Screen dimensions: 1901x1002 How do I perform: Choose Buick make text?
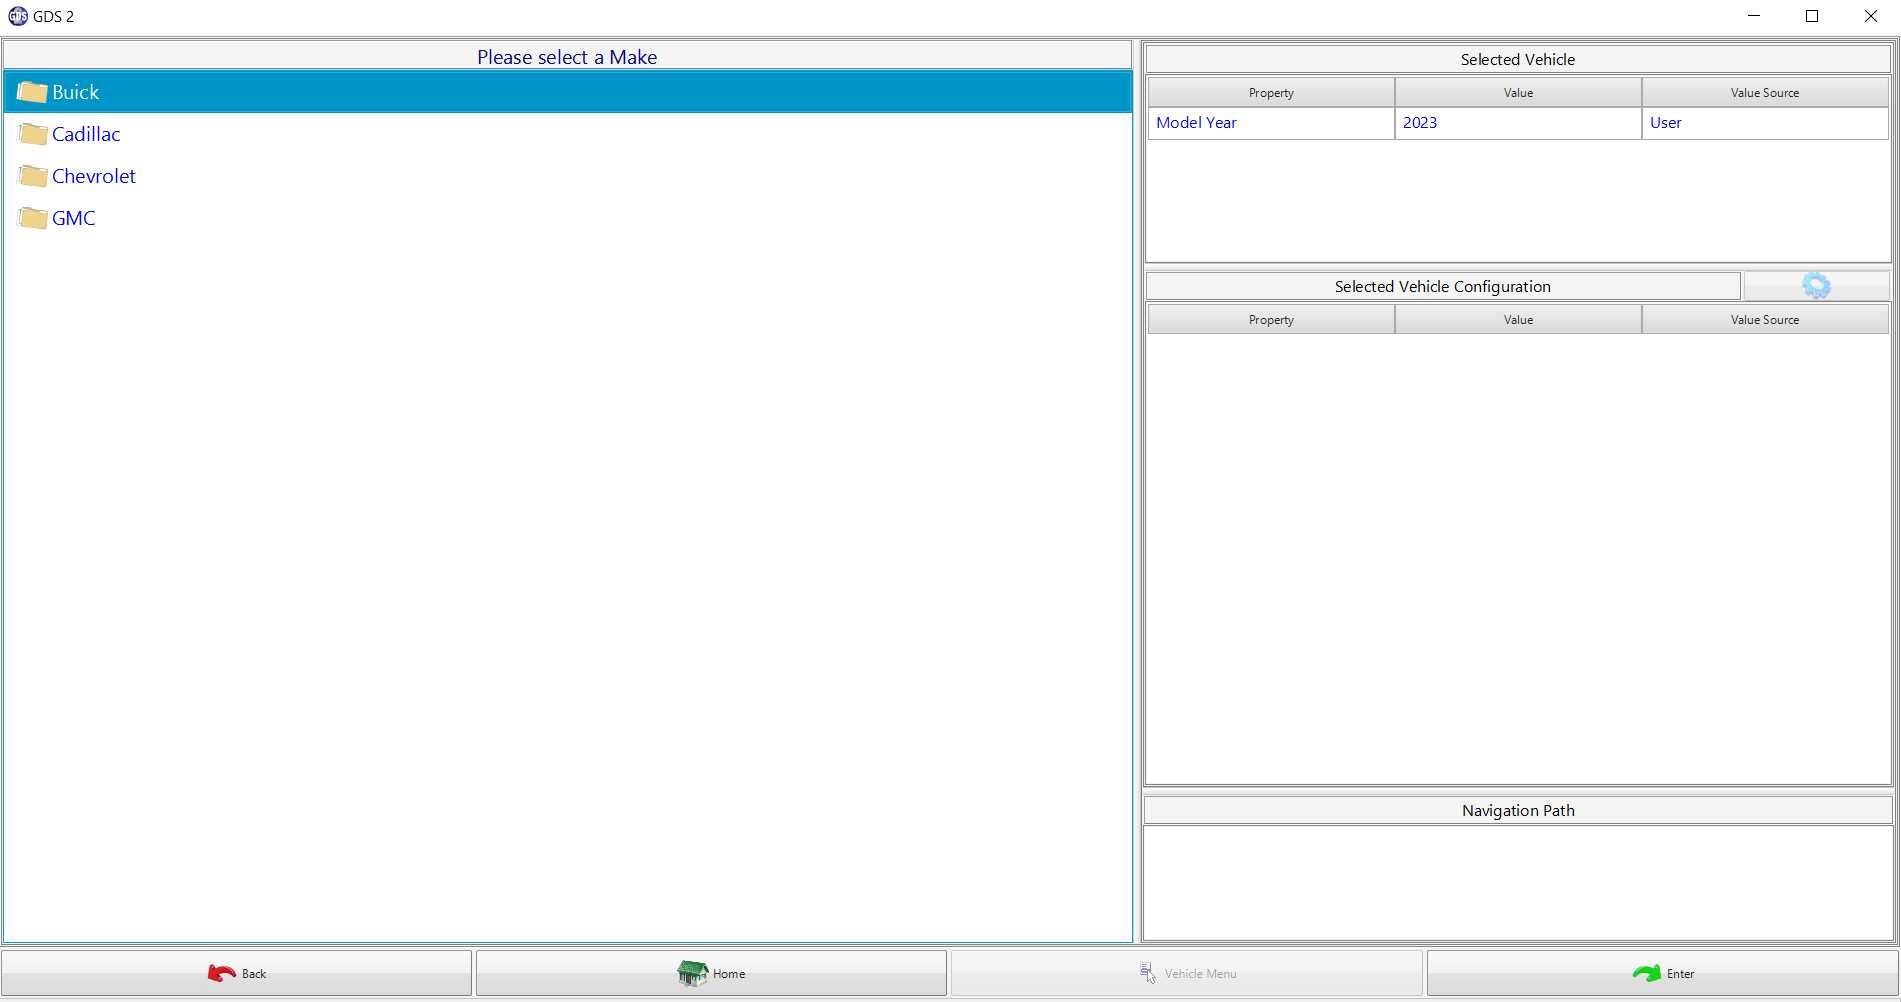[75, 92]
